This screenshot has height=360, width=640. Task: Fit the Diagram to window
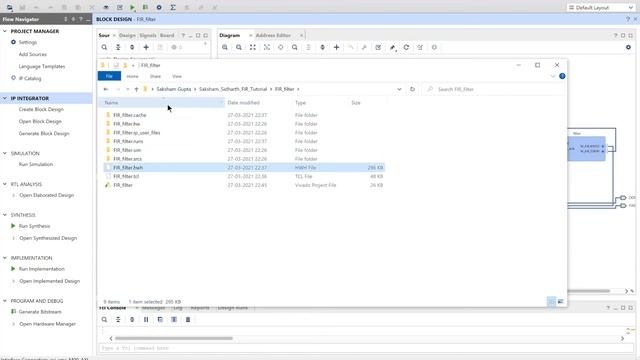tap(253, 47)
